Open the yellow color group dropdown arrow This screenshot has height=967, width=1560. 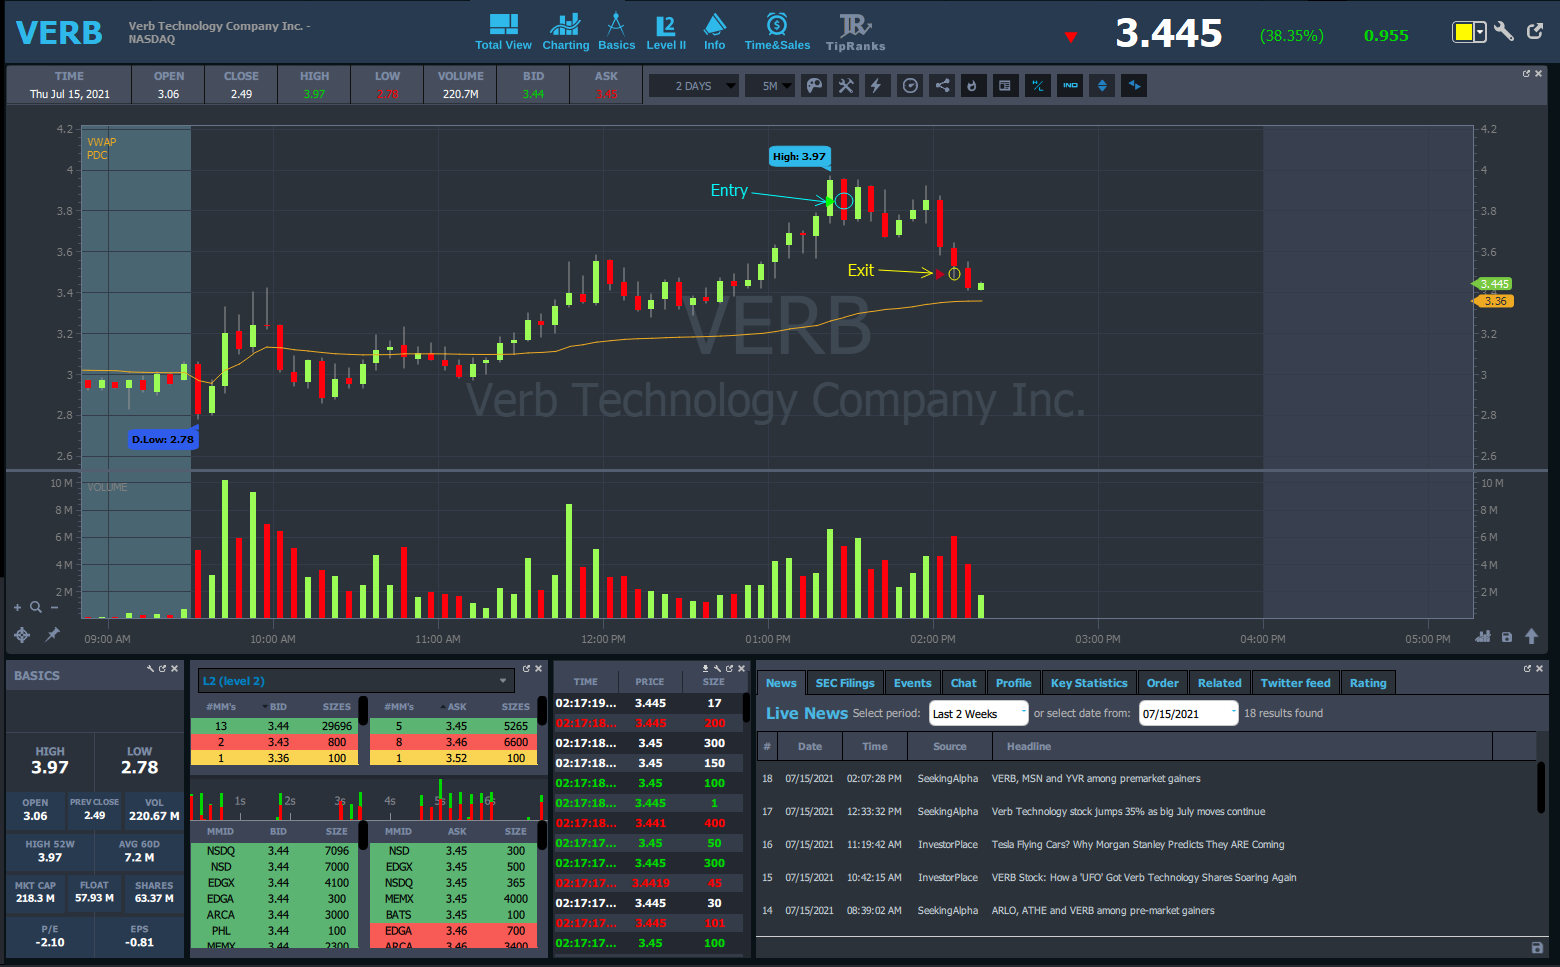tap(1481, 32)
